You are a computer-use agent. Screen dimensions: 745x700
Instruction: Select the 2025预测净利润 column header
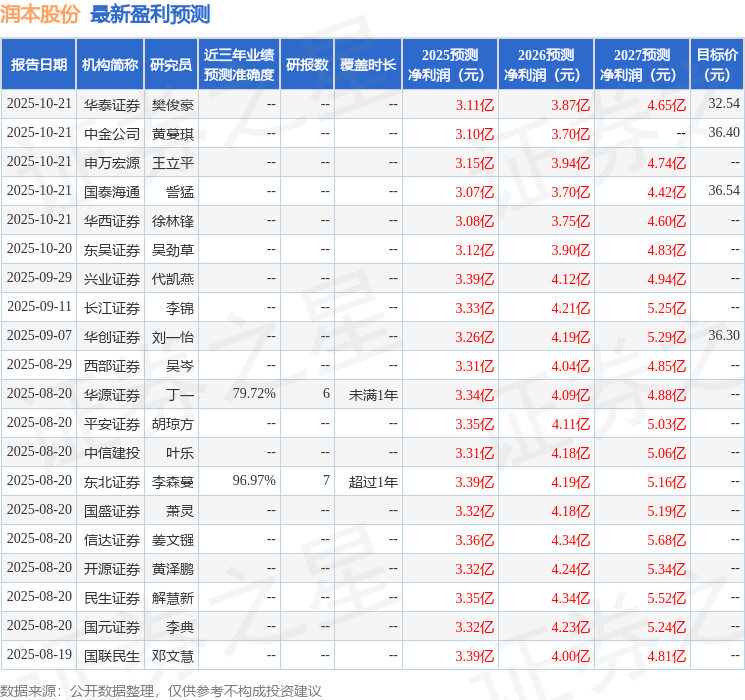[x=450, y=65]
